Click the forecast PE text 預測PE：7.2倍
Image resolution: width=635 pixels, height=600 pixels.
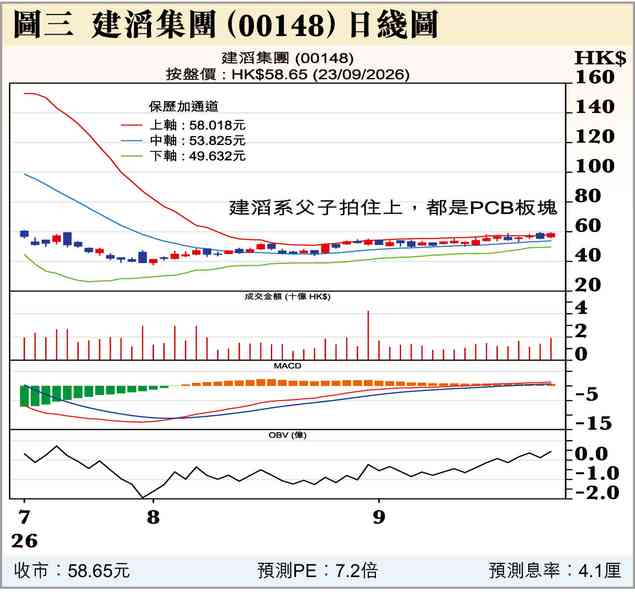click(318, 571)
